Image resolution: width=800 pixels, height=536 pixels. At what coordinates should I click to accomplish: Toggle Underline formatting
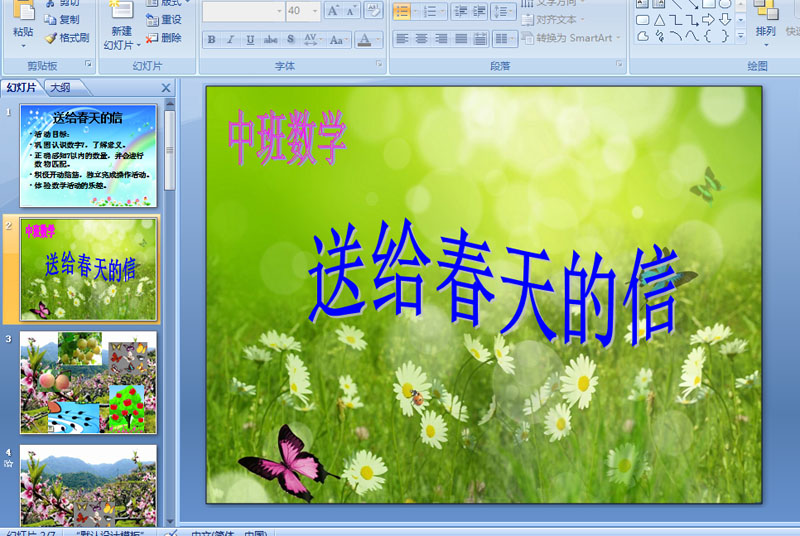click(x=250, y=39)
